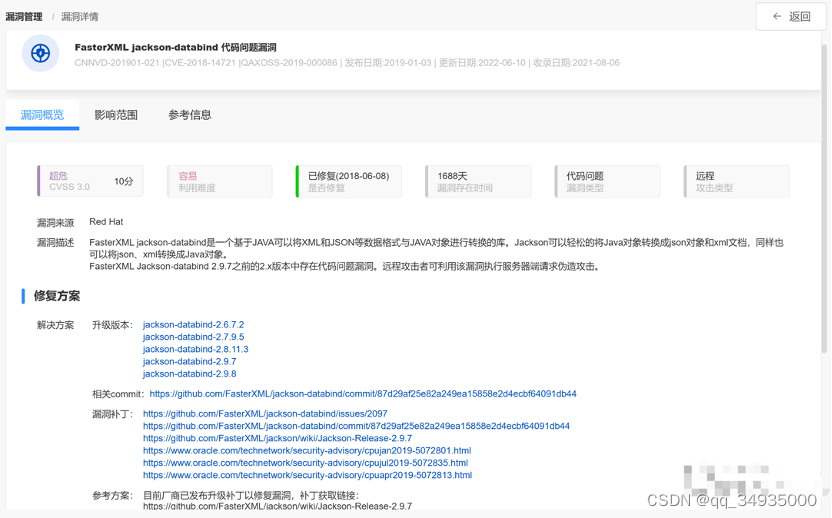Click the 容易 利用难度 card
Screen dimensions: 832x518
coord(220,181)
